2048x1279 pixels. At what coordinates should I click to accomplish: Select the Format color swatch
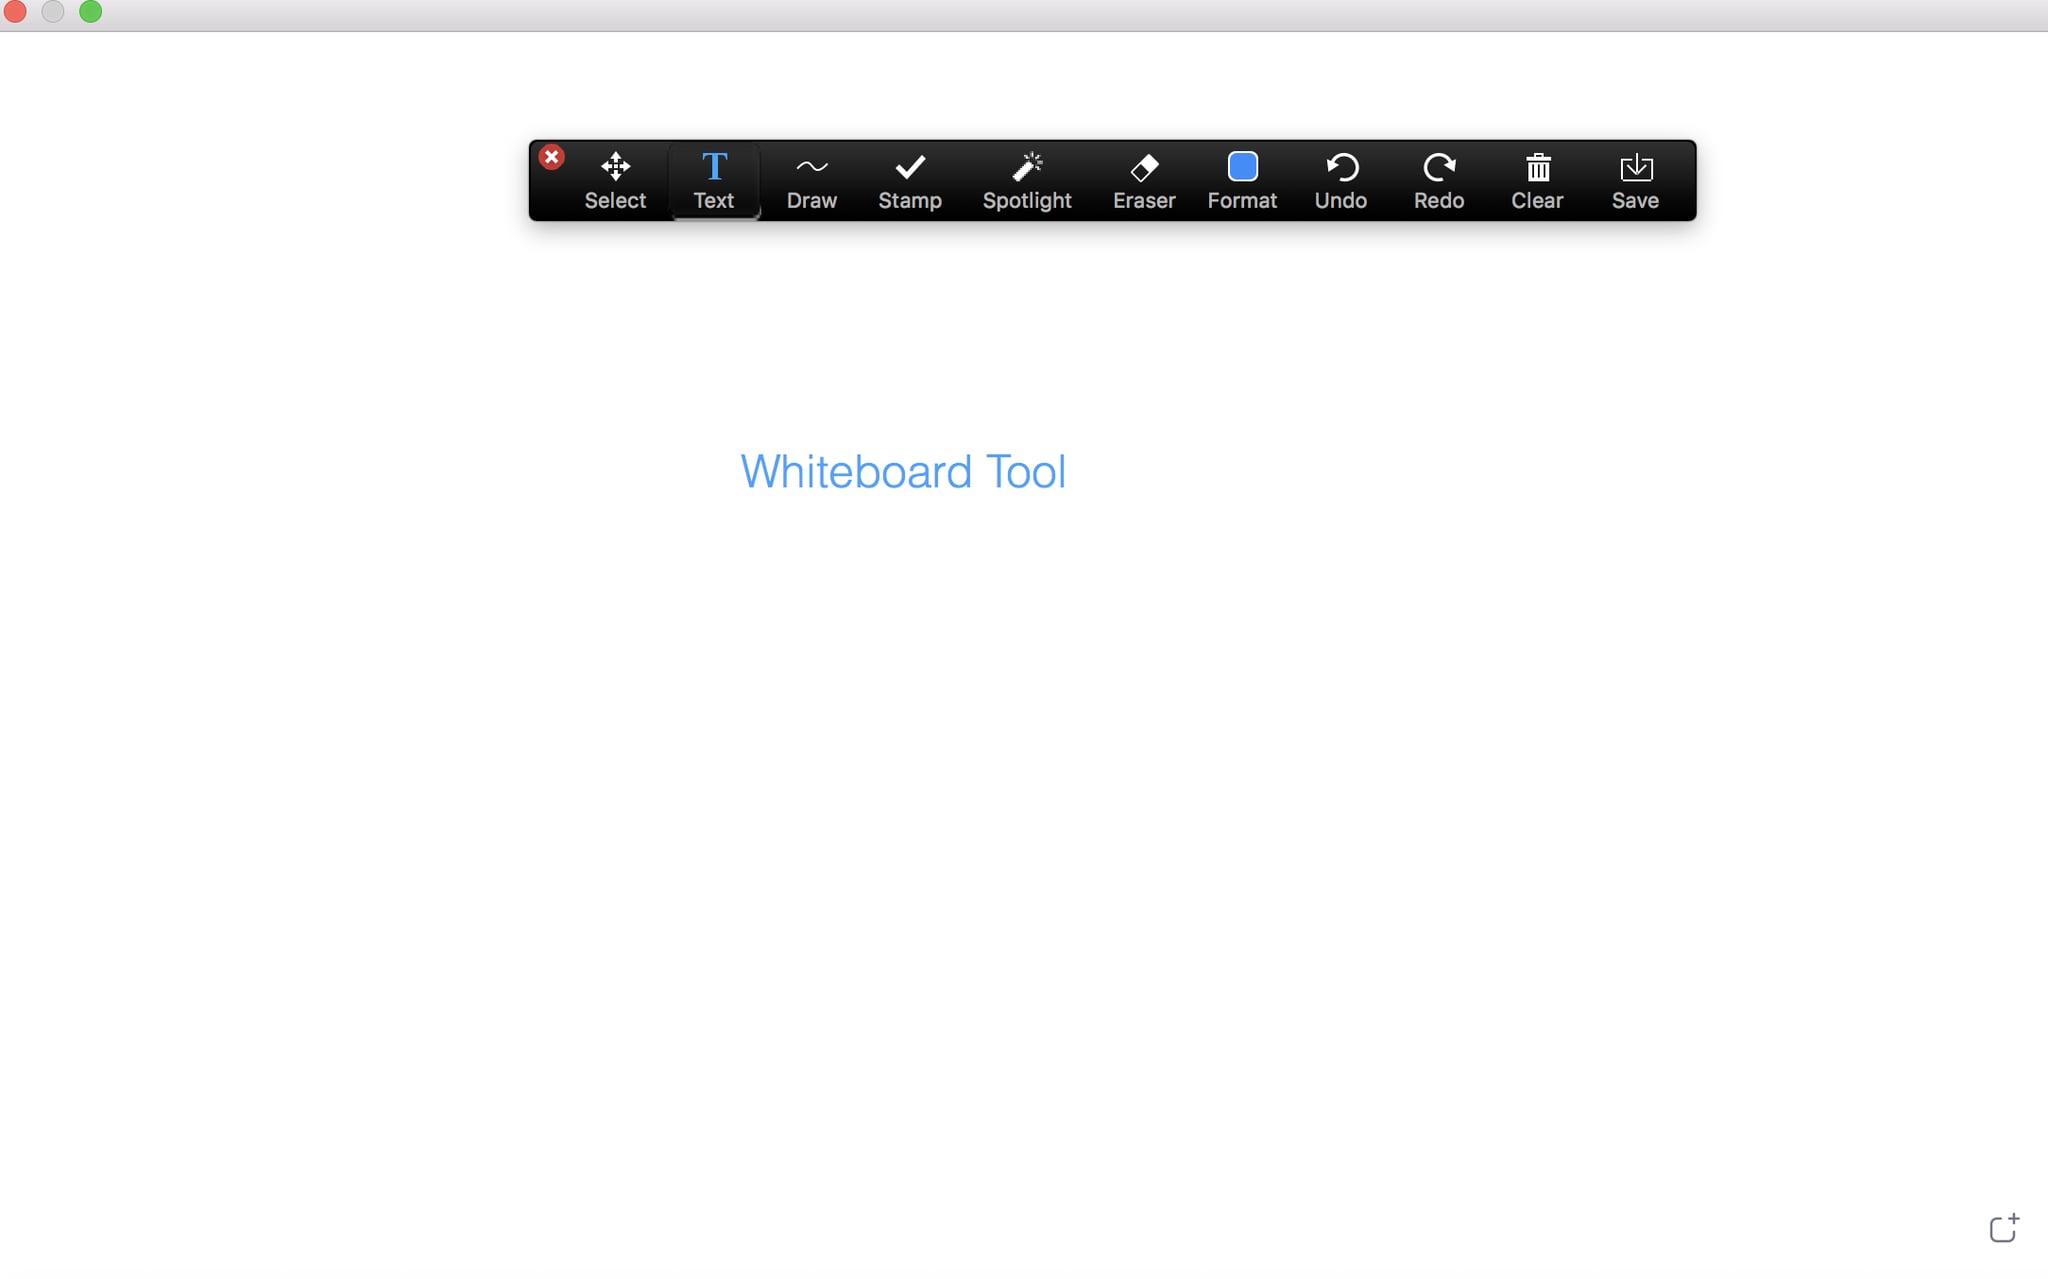[1242, 167]
